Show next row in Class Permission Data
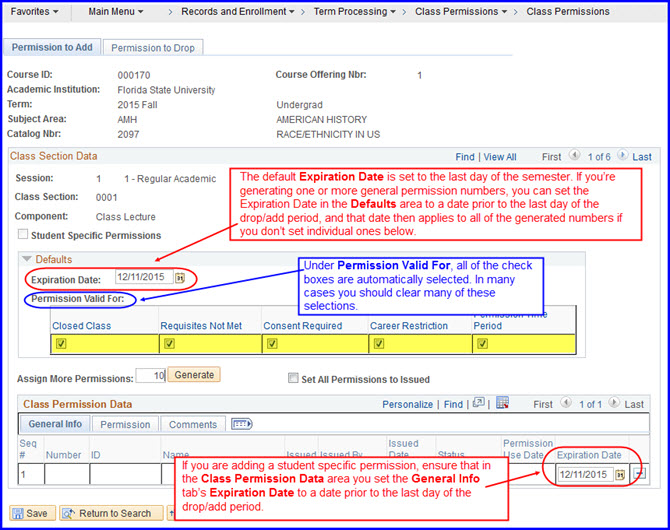Screen dimensions: 670x530 [614, 402]
